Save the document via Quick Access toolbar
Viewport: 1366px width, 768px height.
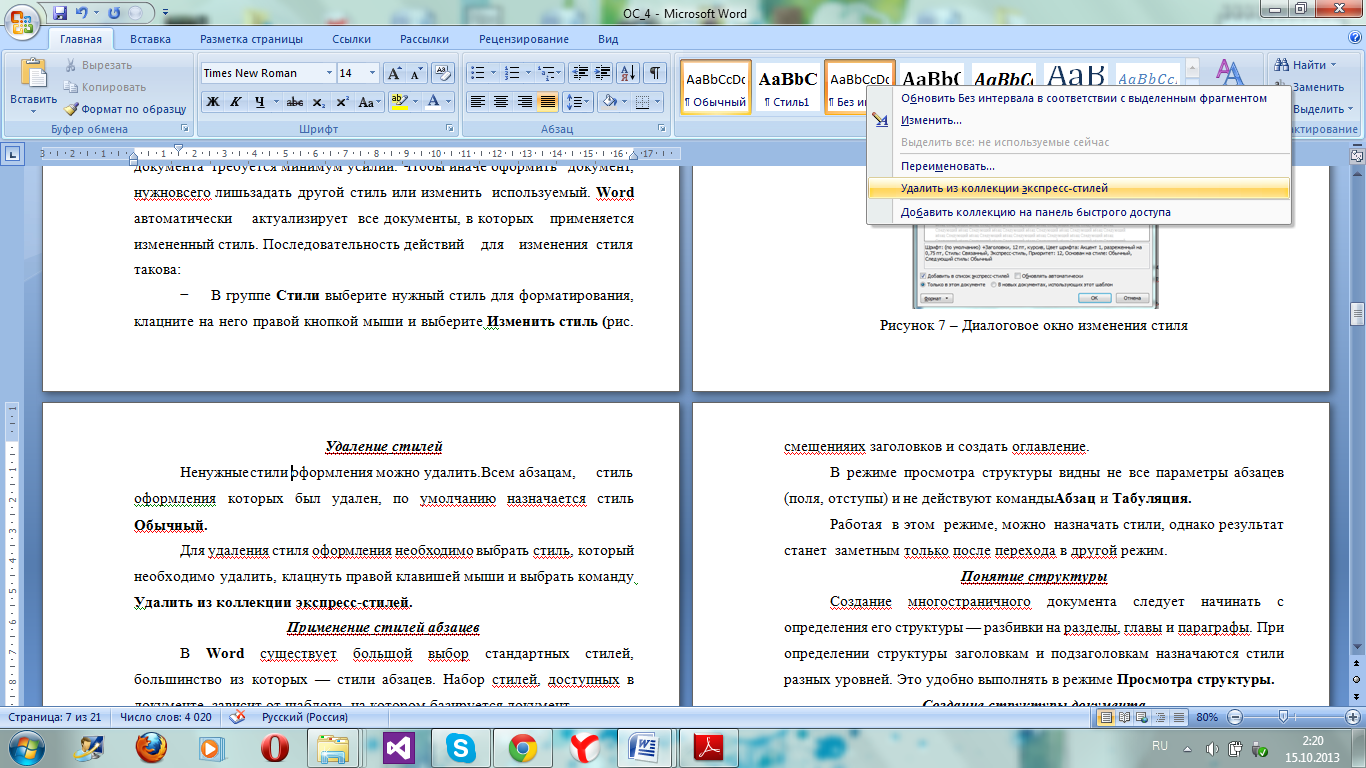pos(60,13)
